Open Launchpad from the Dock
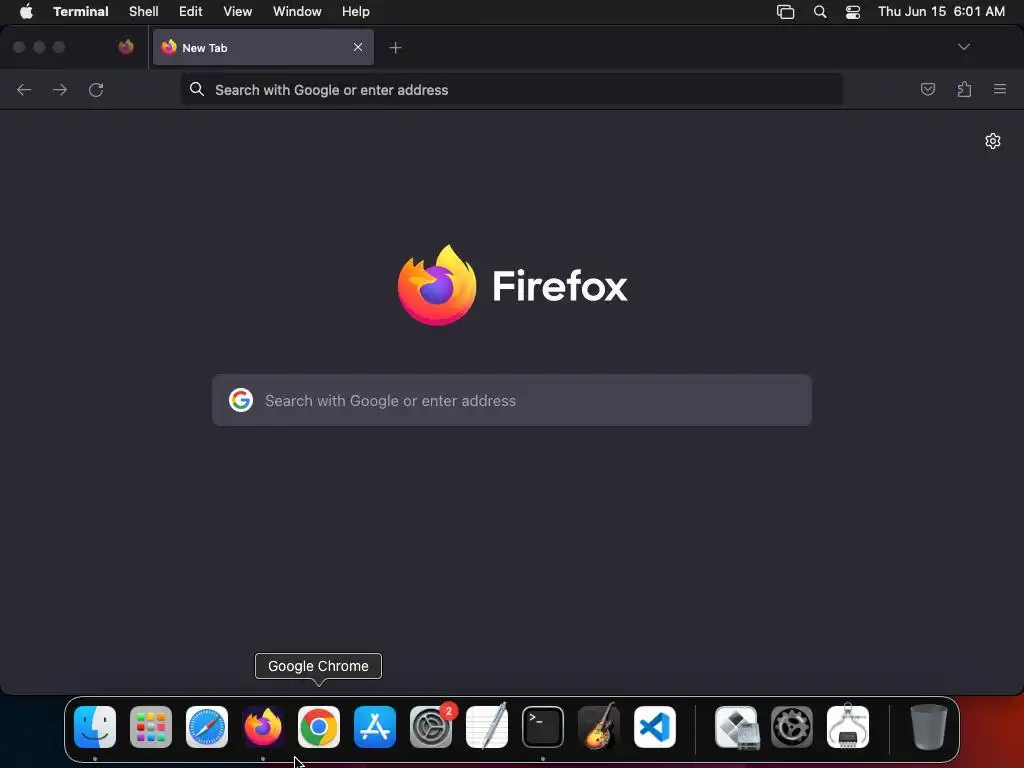This screenshot has width=1024, height=768. [151, 726]
